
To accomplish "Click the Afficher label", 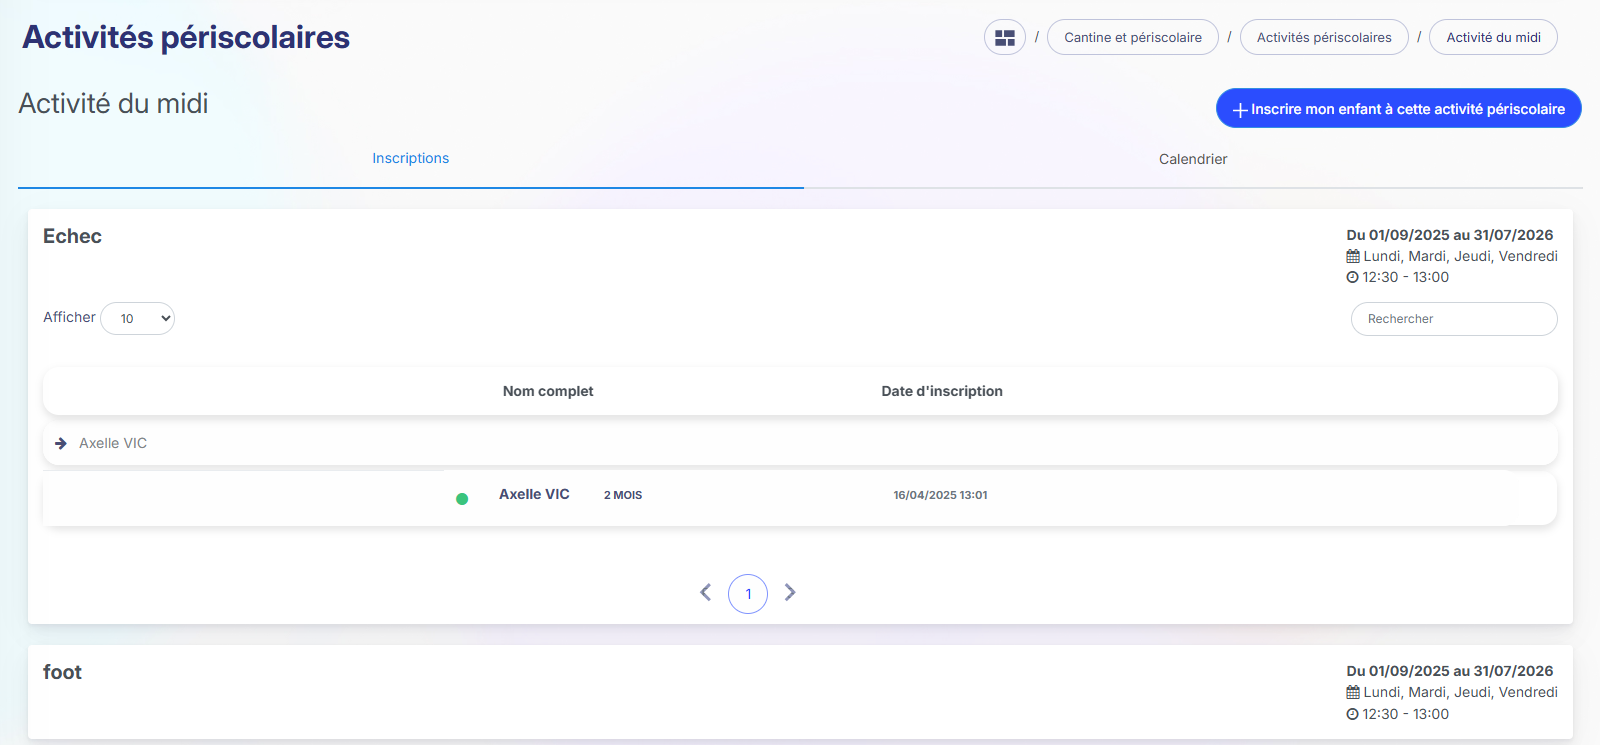I will (69, 317).
